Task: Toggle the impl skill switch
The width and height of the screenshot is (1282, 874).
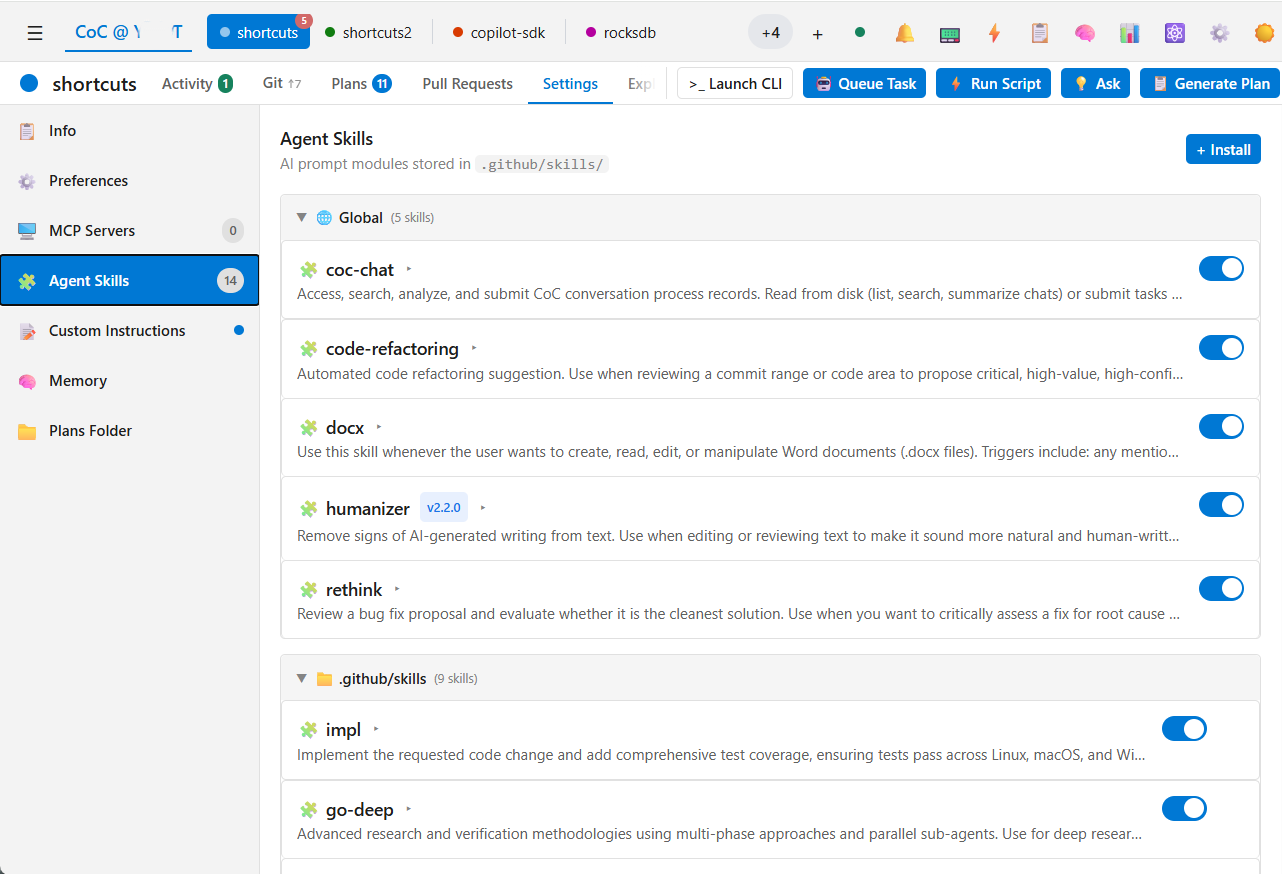Action: point(1184,728)
